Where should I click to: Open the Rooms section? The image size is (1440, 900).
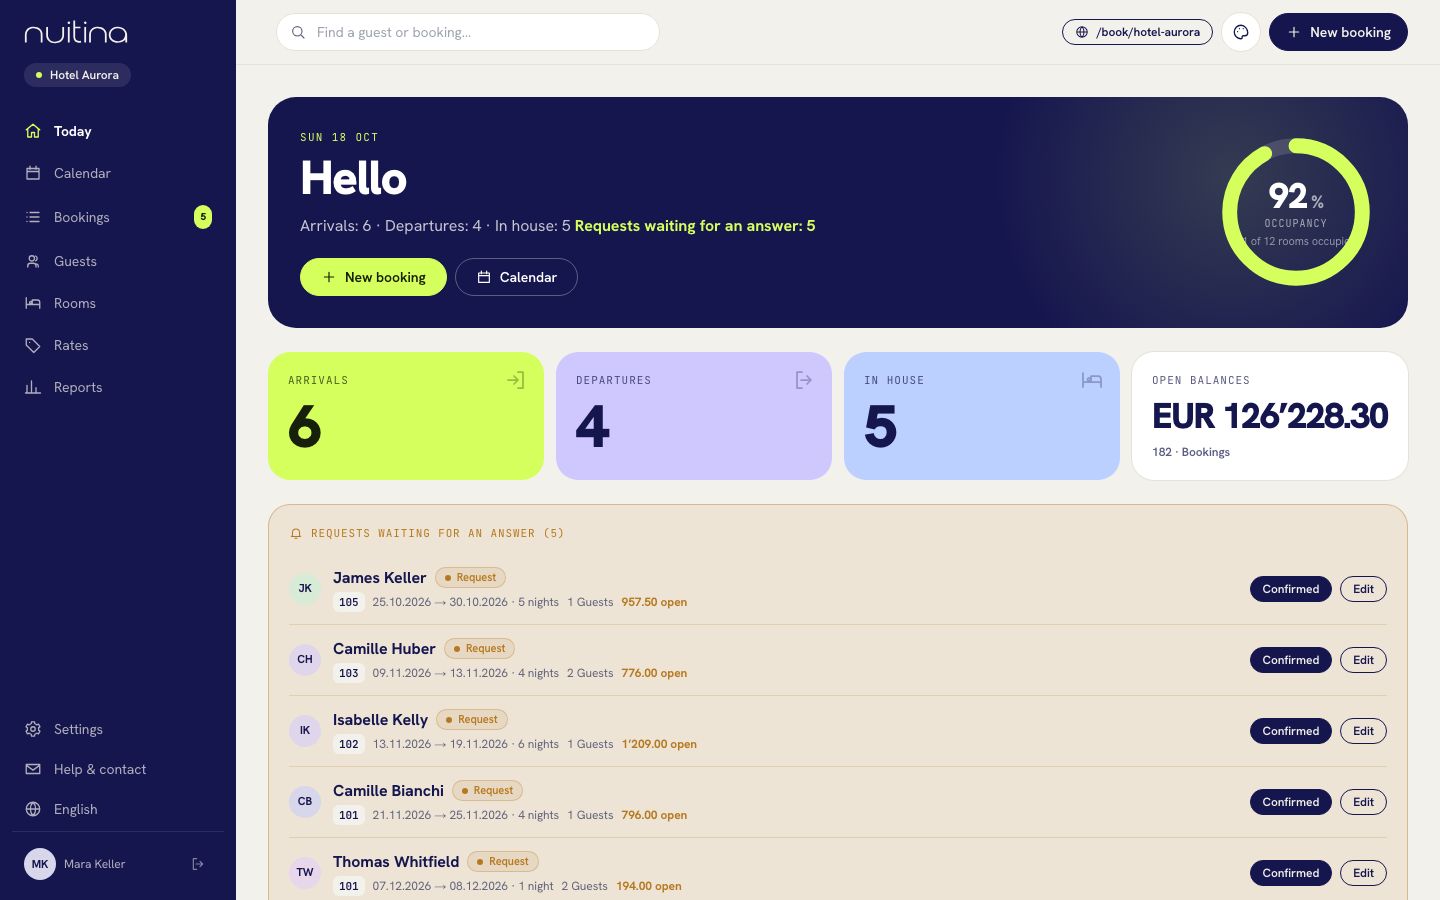pos(118,303)
